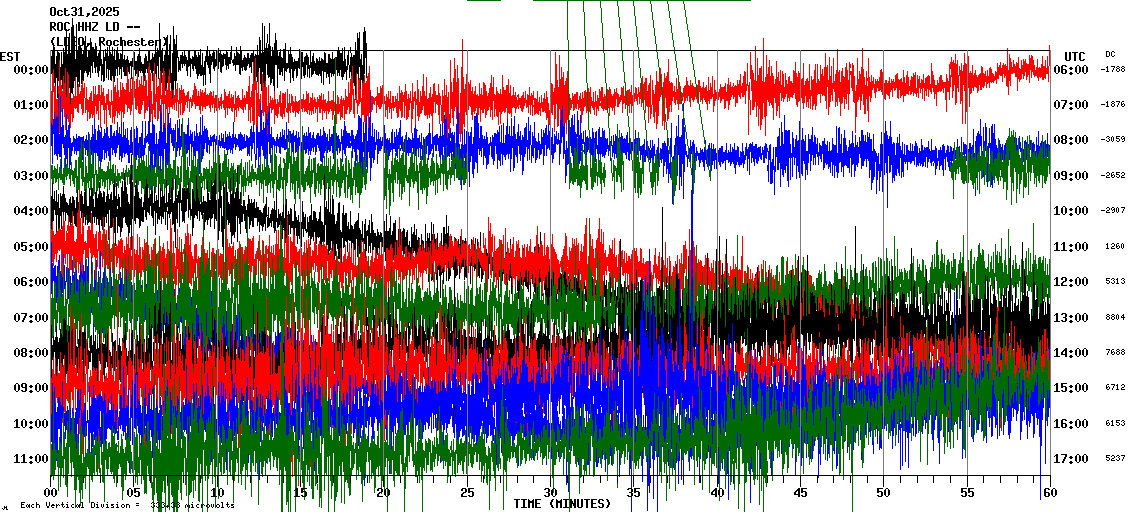Click DC offset value -3059

[x=1113, y=140]
